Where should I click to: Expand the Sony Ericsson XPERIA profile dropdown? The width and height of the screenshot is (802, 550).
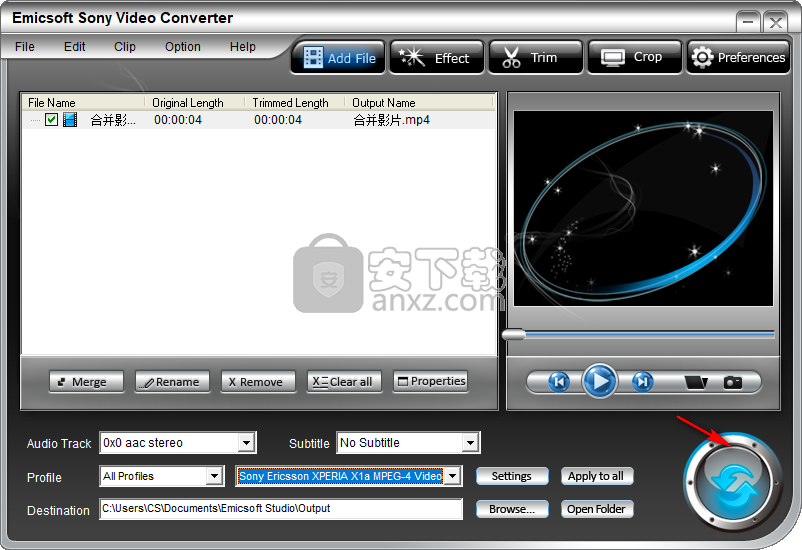(452, 476)
